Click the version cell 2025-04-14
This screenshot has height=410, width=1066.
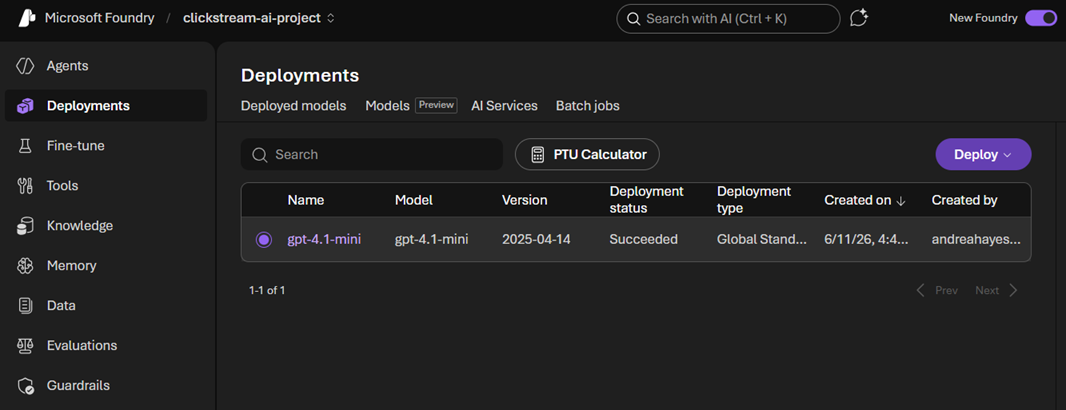[x=538, y=239]
